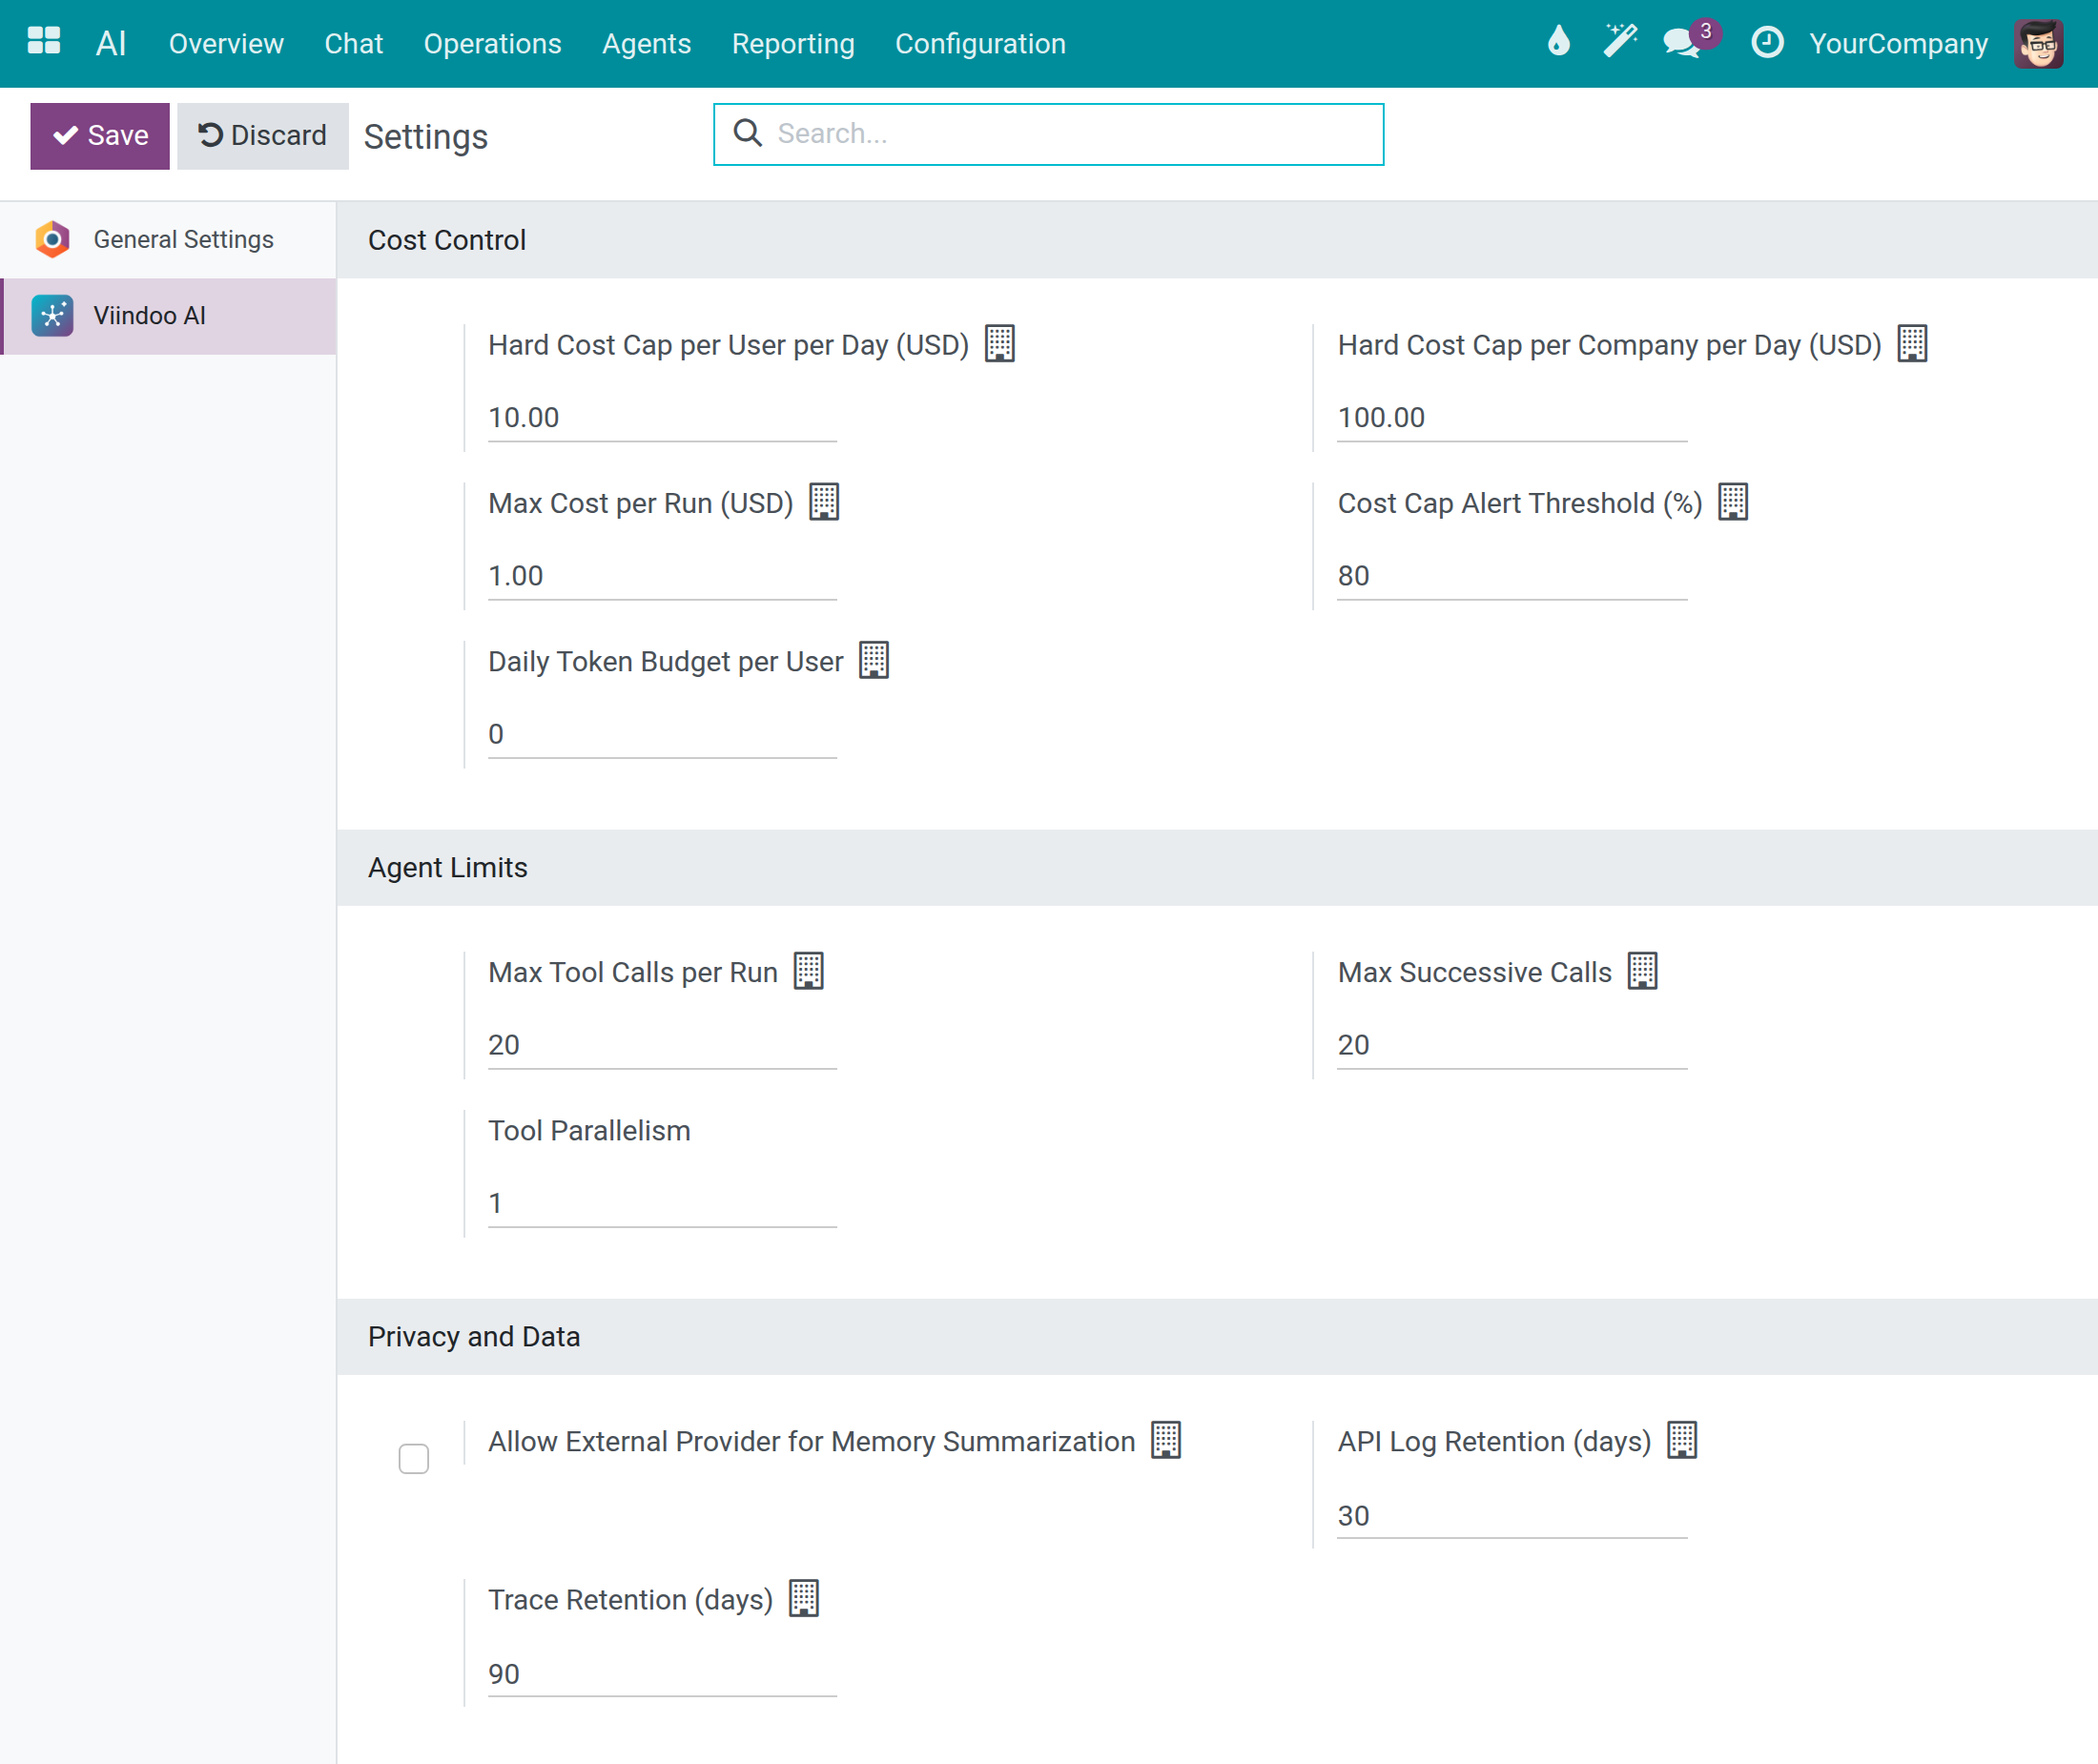The width and height of the screenshot is (2098, 1764).
Task: Edit Tool Parallelism value 1
Action: (662, 1202)
